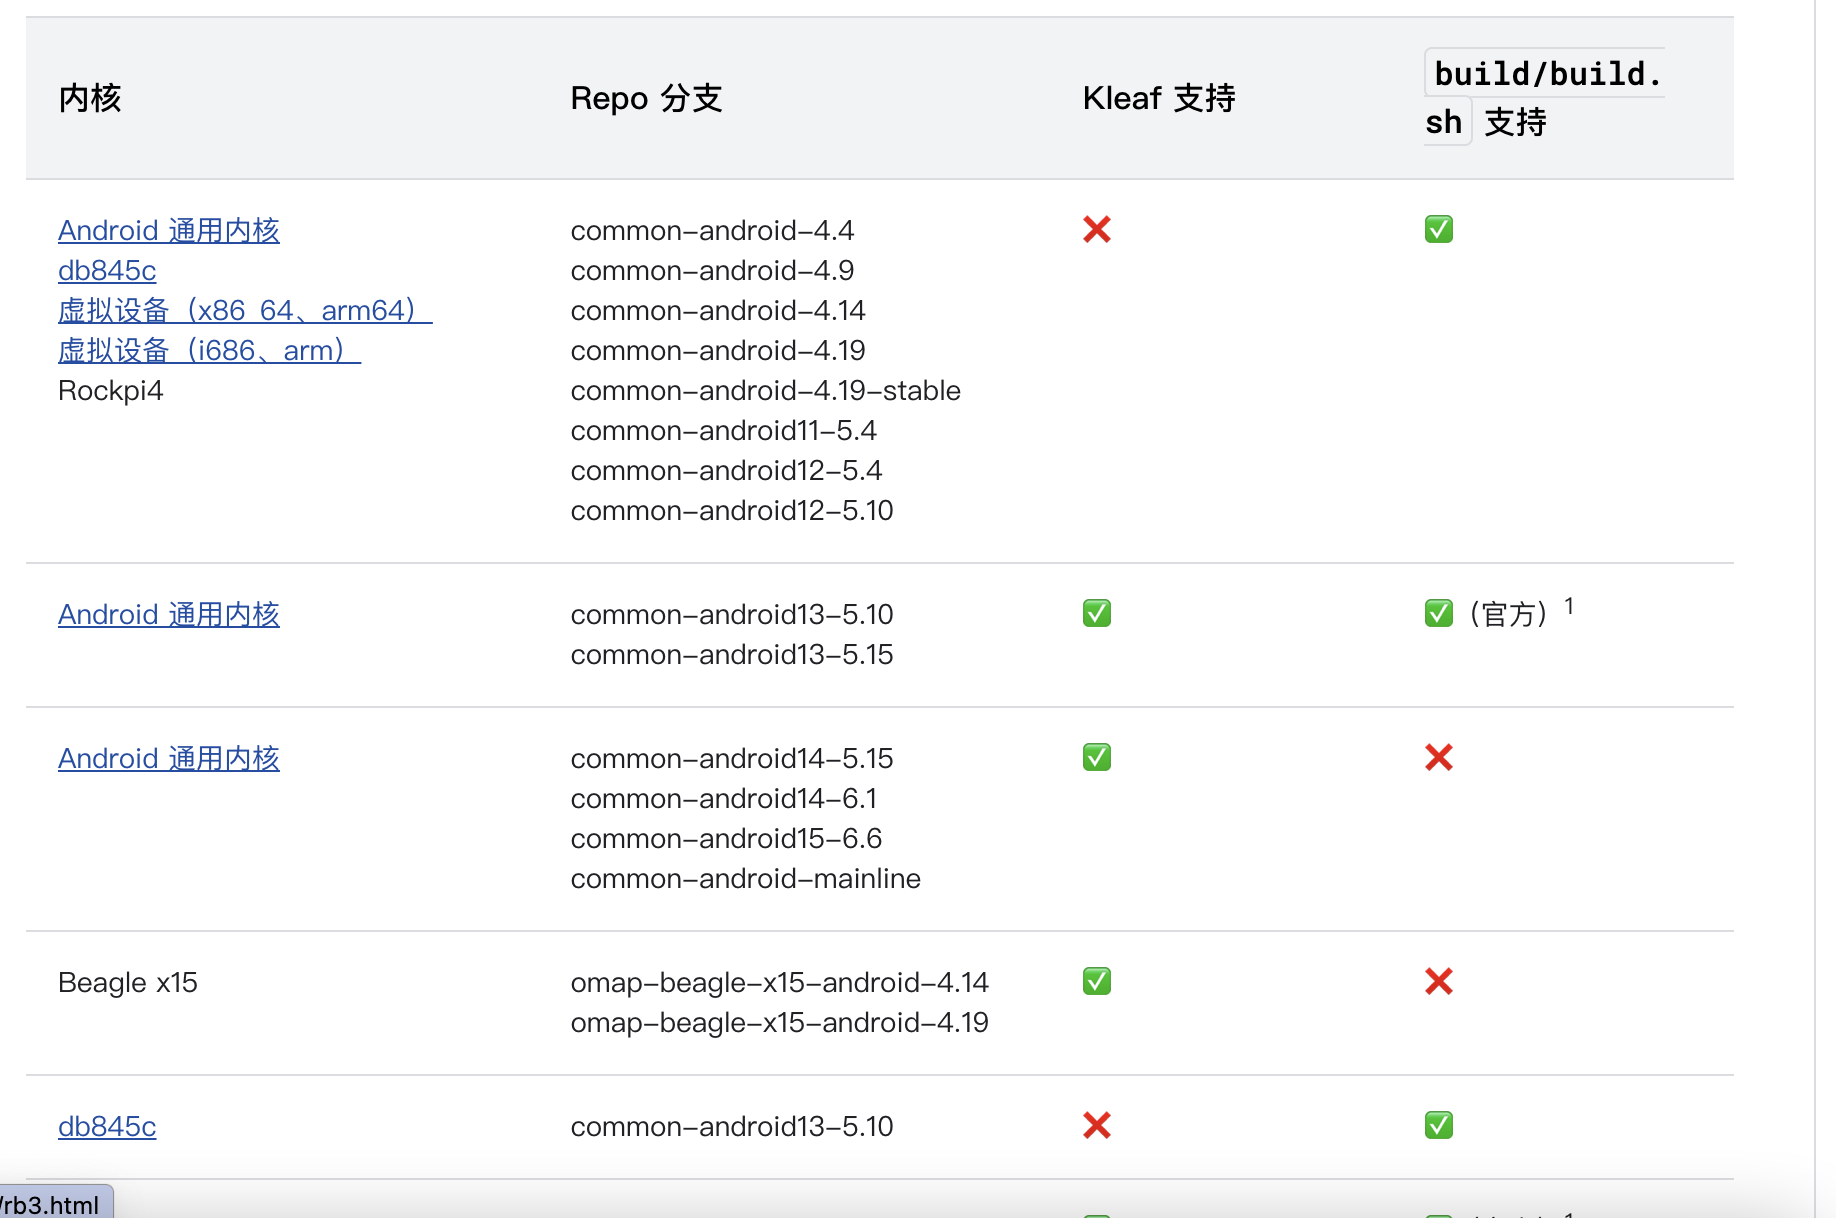The height and width of the screenshot is (1218, 1836).
Task: Open Android 通用内核 link for common-android14-6.1 row
Action: click(x=168, y=759)
